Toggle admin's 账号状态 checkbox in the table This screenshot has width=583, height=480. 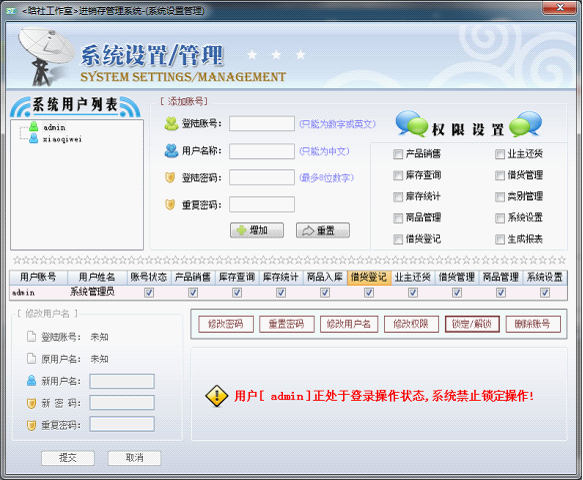click(149, 293)
